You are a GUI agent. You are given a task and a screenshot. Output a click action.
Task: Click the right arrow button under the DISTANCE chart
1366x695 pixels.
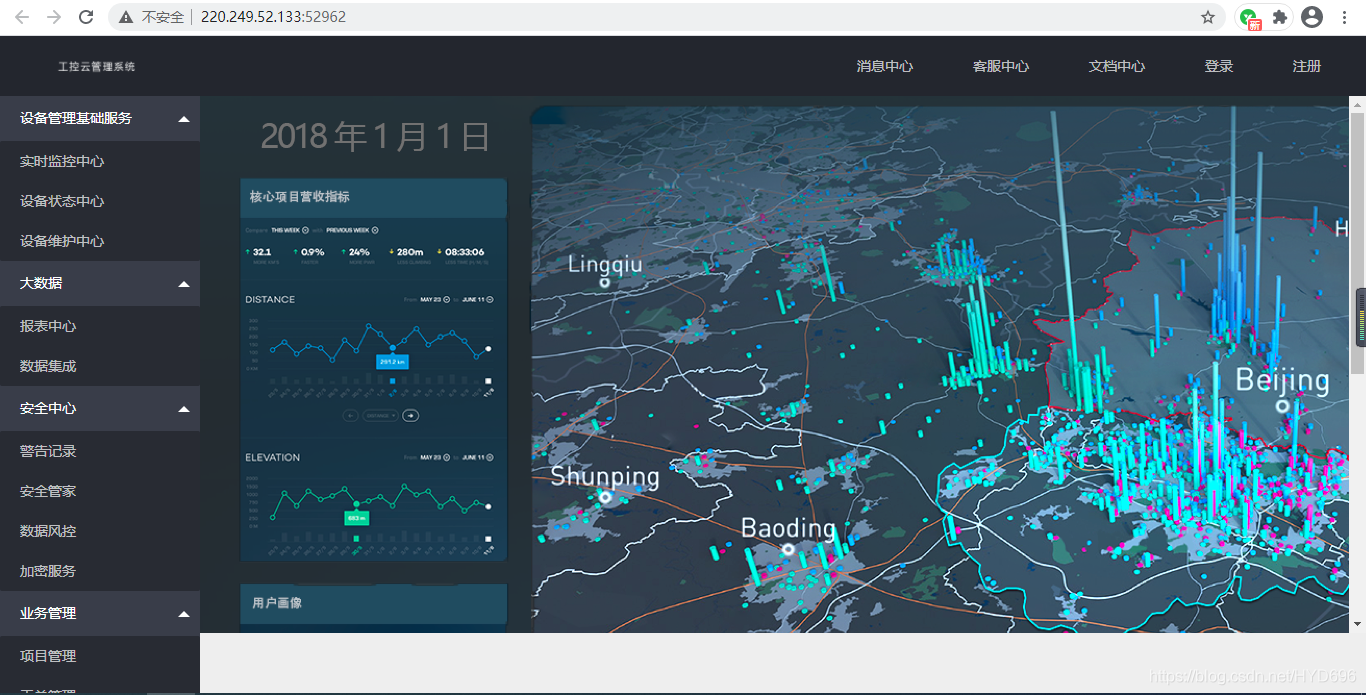tap(410, 415)
